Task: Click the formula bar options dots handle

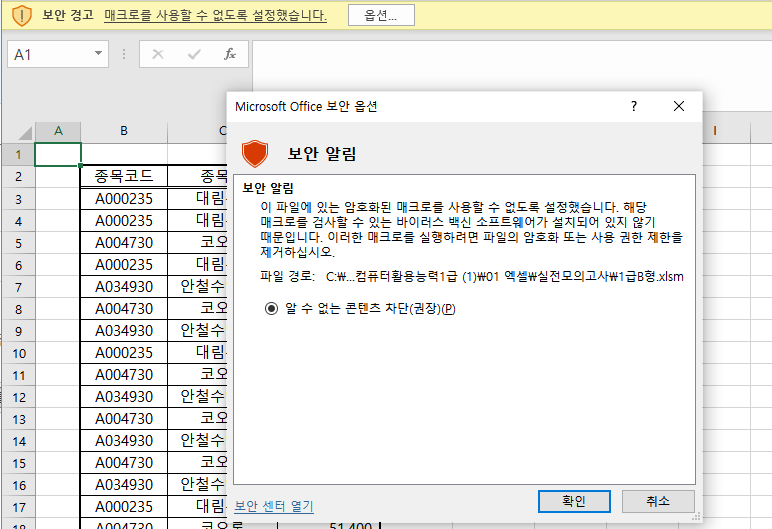Action: tap(124, 54)
